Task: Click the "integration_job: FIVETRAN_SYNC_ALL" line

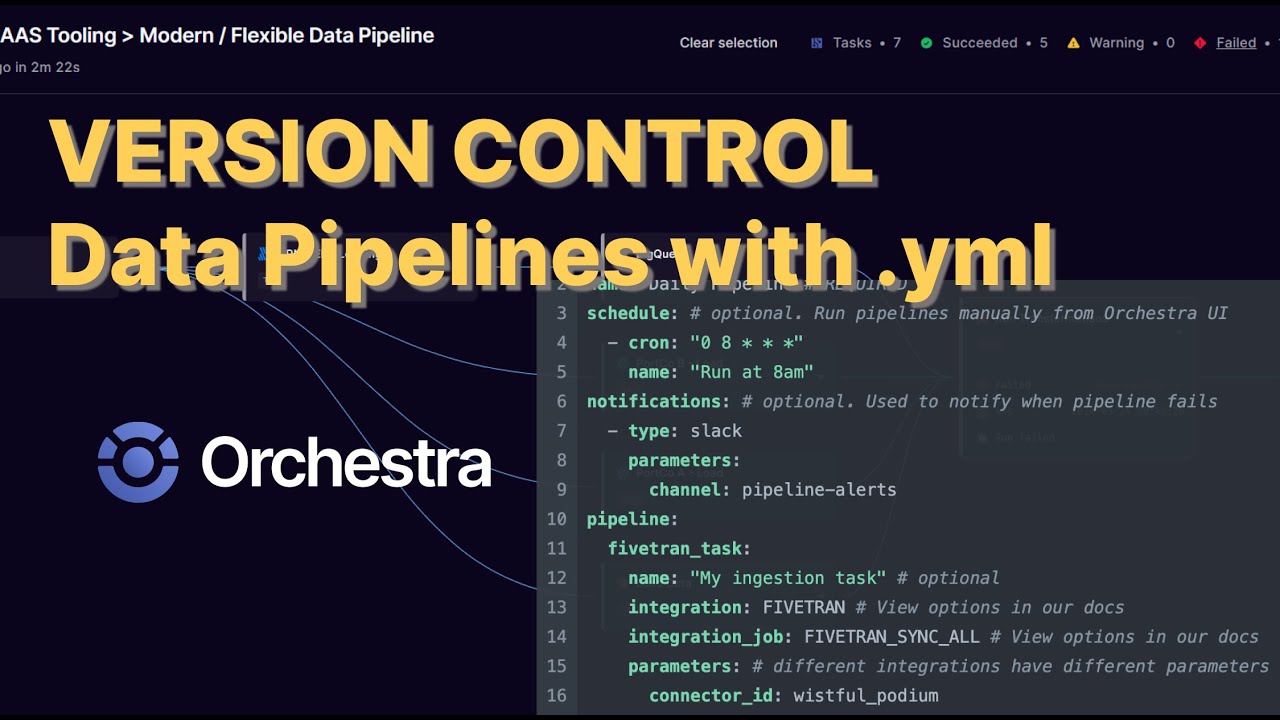Action: [x=943, y=637]
